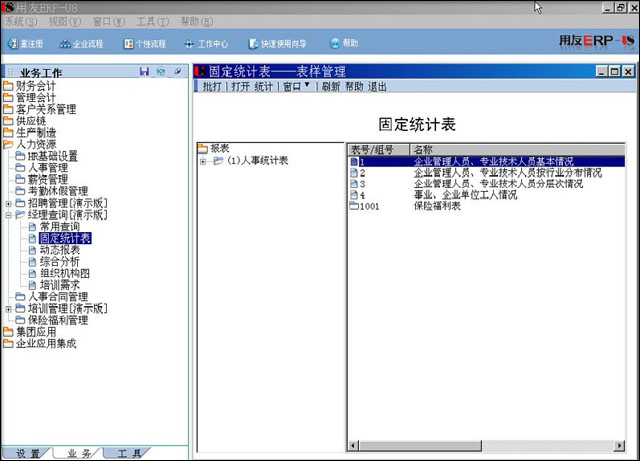Open the 个性流程 personal flow icon
Screen dimensions: 640x461
(129, 43)
